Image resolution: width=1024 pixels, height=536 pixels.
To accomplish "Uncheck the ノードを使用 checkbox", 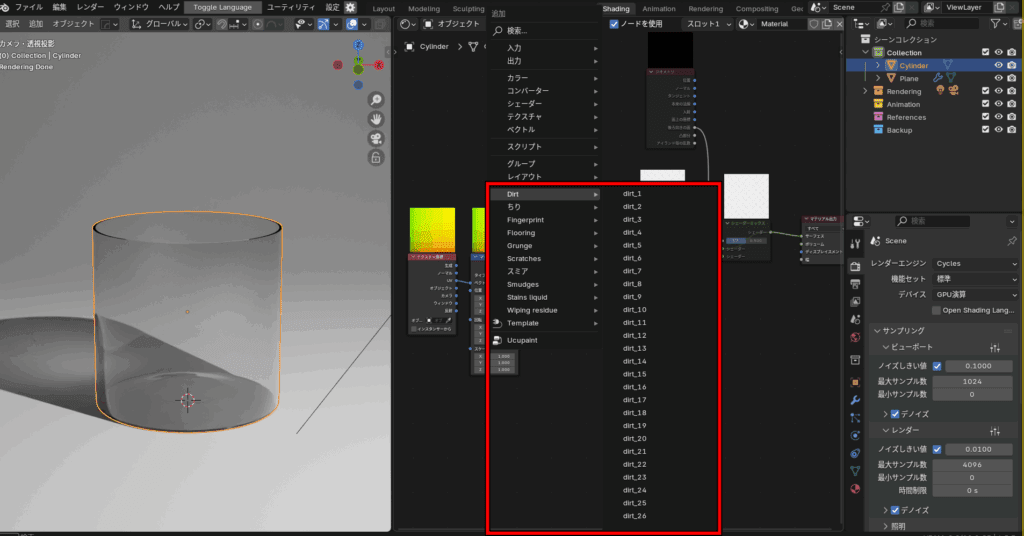I will (x=614, y=23).
